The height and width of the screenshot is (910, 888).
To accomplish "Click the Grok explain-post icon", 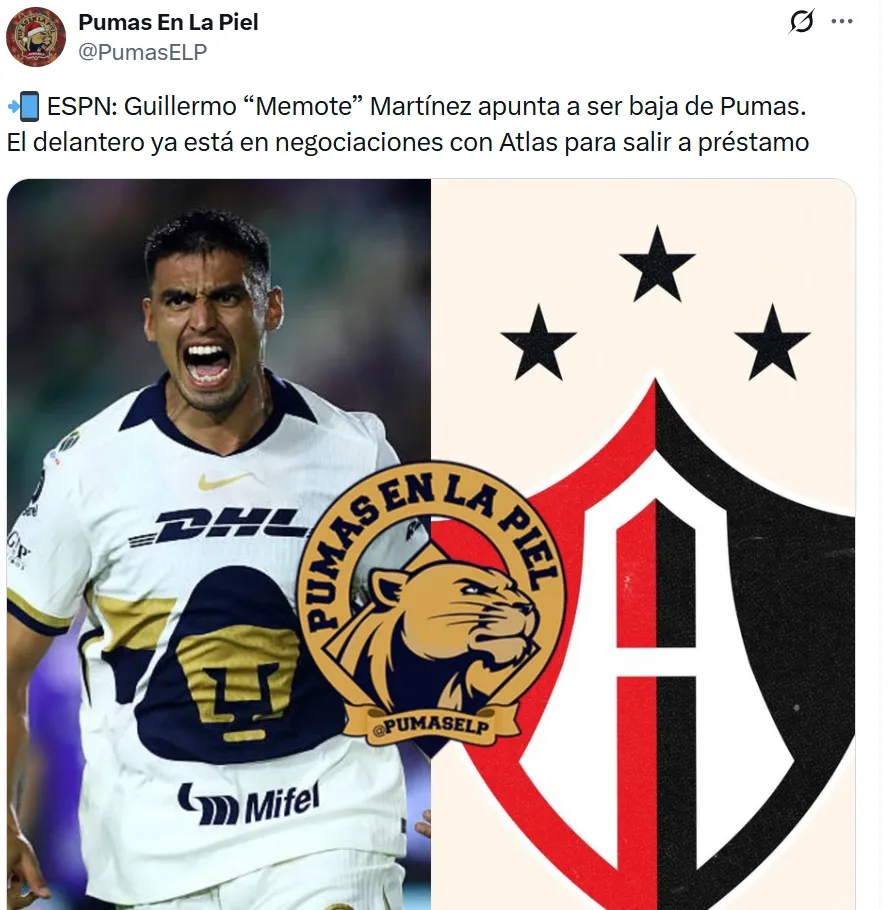I will (x=802, y=21).
